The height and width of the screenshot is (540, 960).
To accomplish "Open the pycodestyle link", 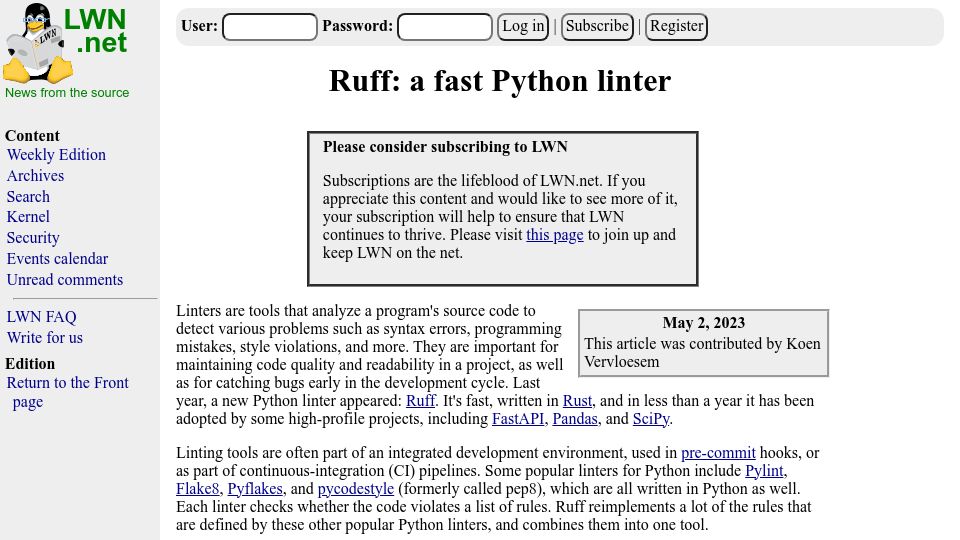I will click(x=356, y=489).
